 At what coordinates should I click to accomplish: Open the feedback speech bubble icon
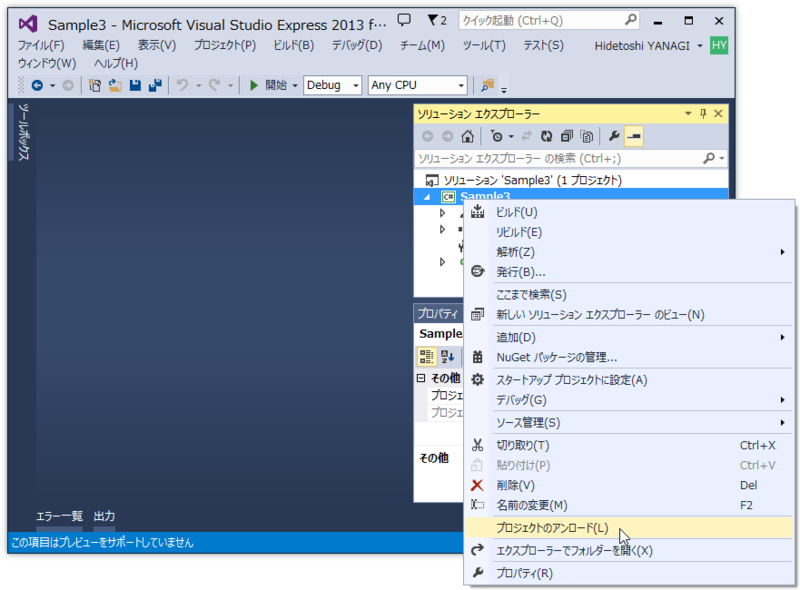(x=404, y=20)
